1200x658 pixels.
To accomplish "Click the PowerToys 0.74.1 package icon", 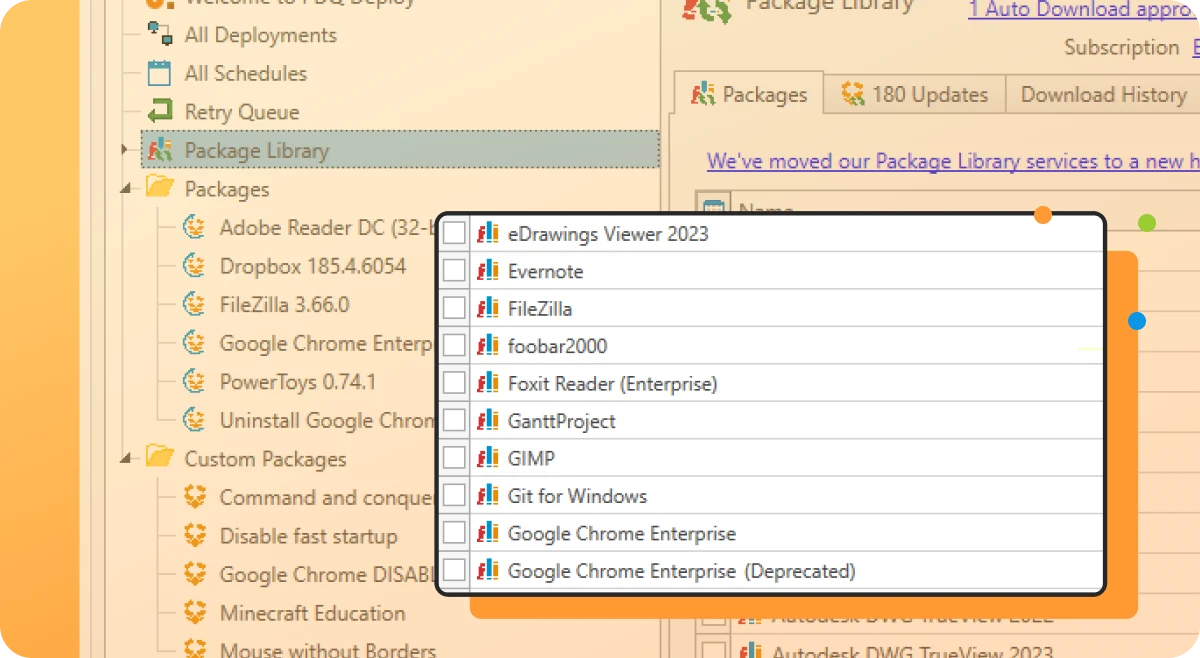I will [x=194, y=381].
